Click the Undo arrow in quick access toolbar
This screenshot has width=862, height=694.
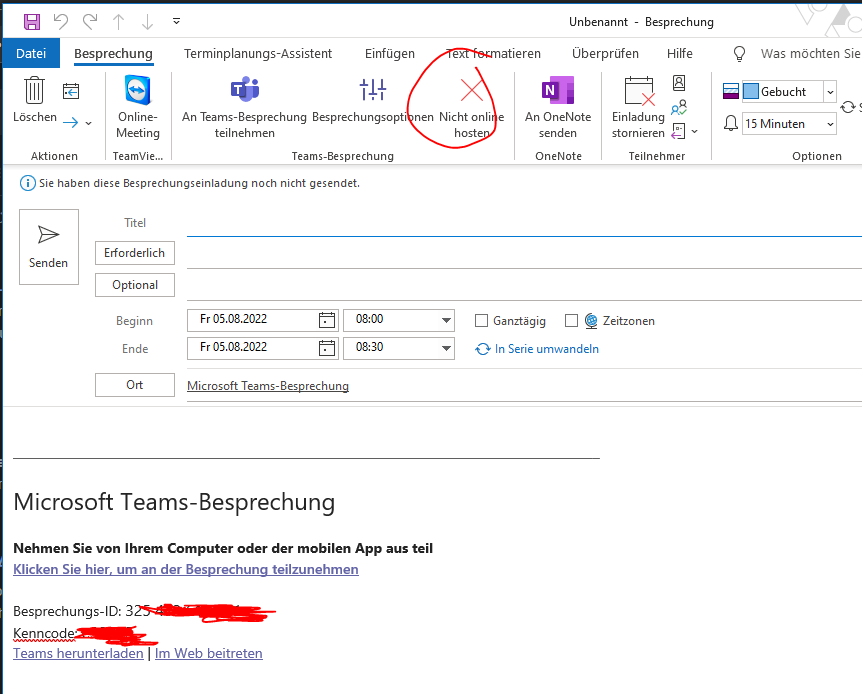(x=61, y=22)
